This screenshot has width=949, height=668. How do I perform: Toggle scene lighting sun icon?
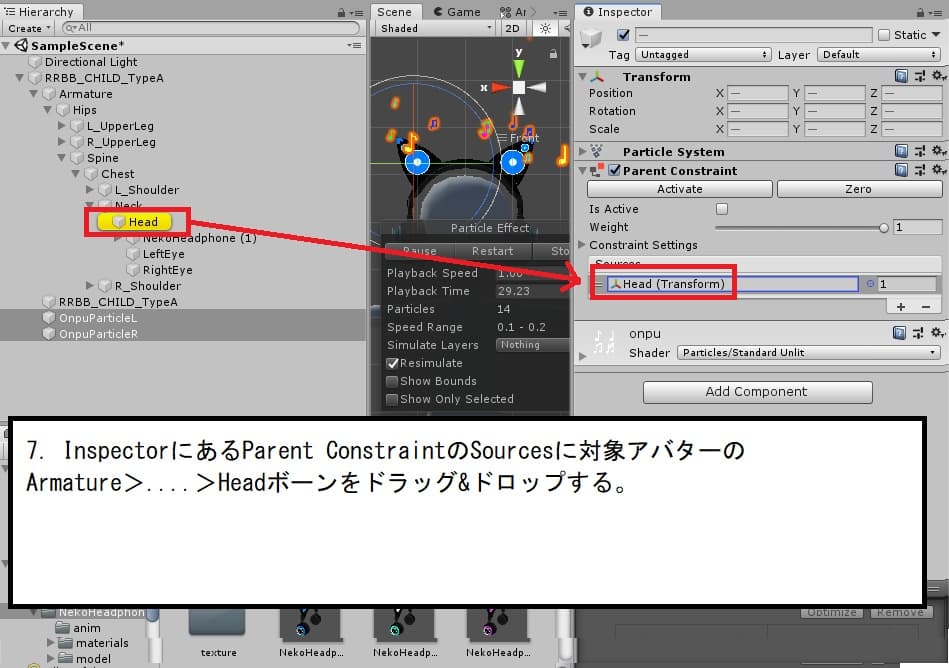(545, 28)
